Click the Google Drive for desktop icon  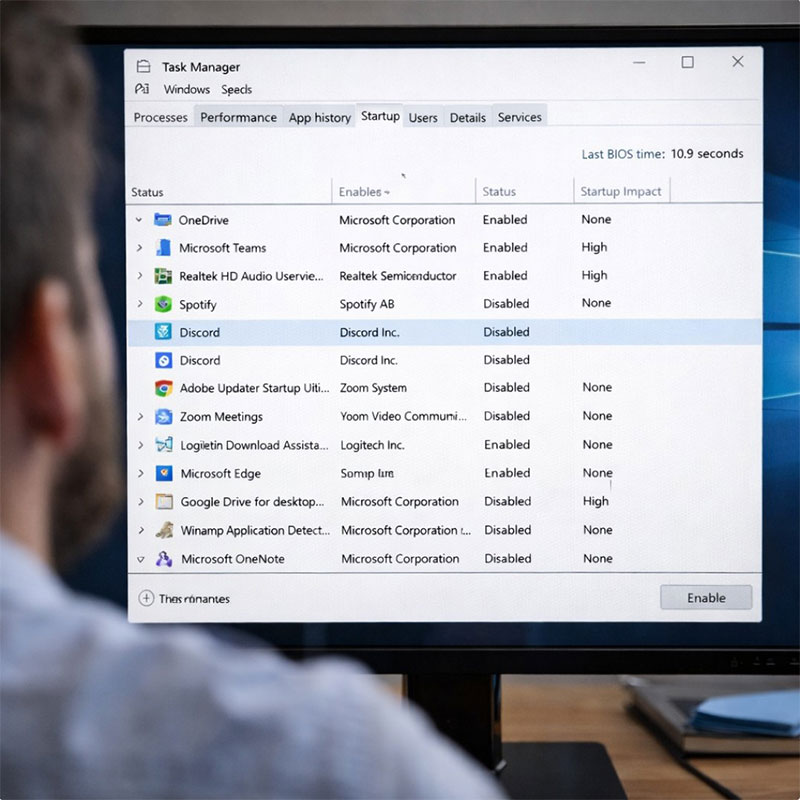[164, 502]
